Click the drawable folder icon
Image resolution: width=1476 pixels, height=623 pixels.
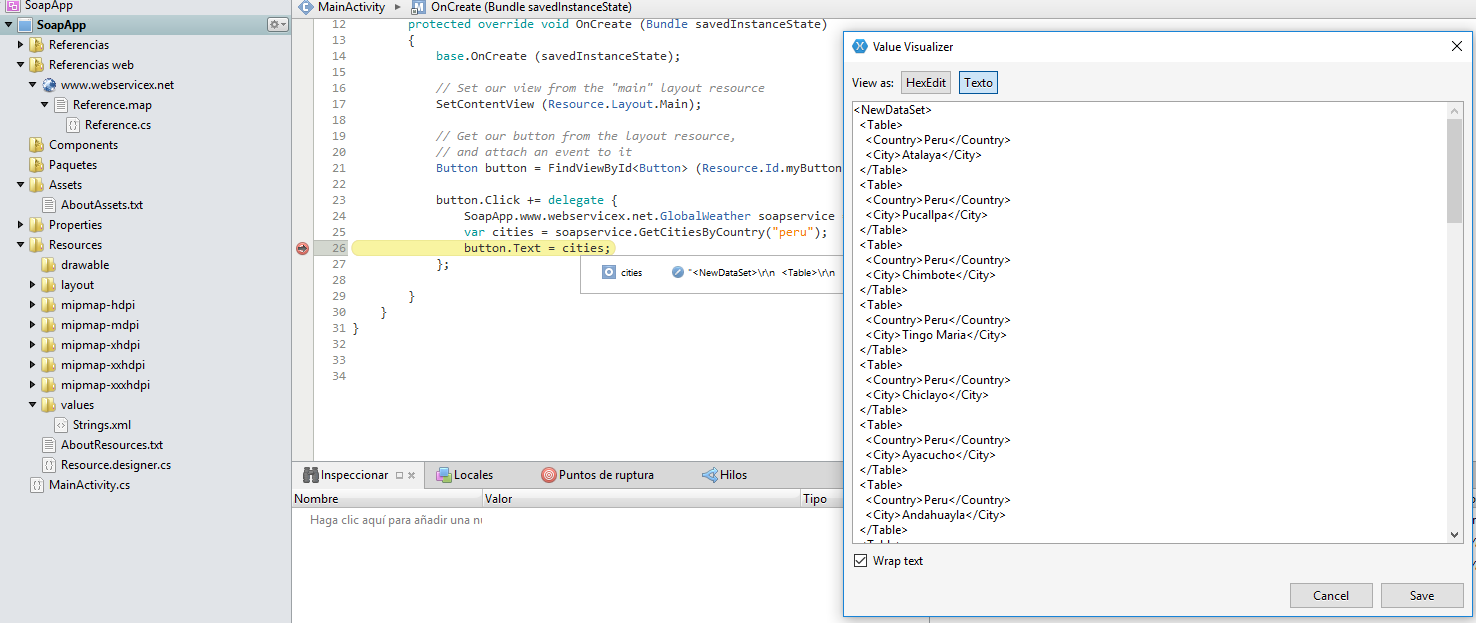pos(49,265)
